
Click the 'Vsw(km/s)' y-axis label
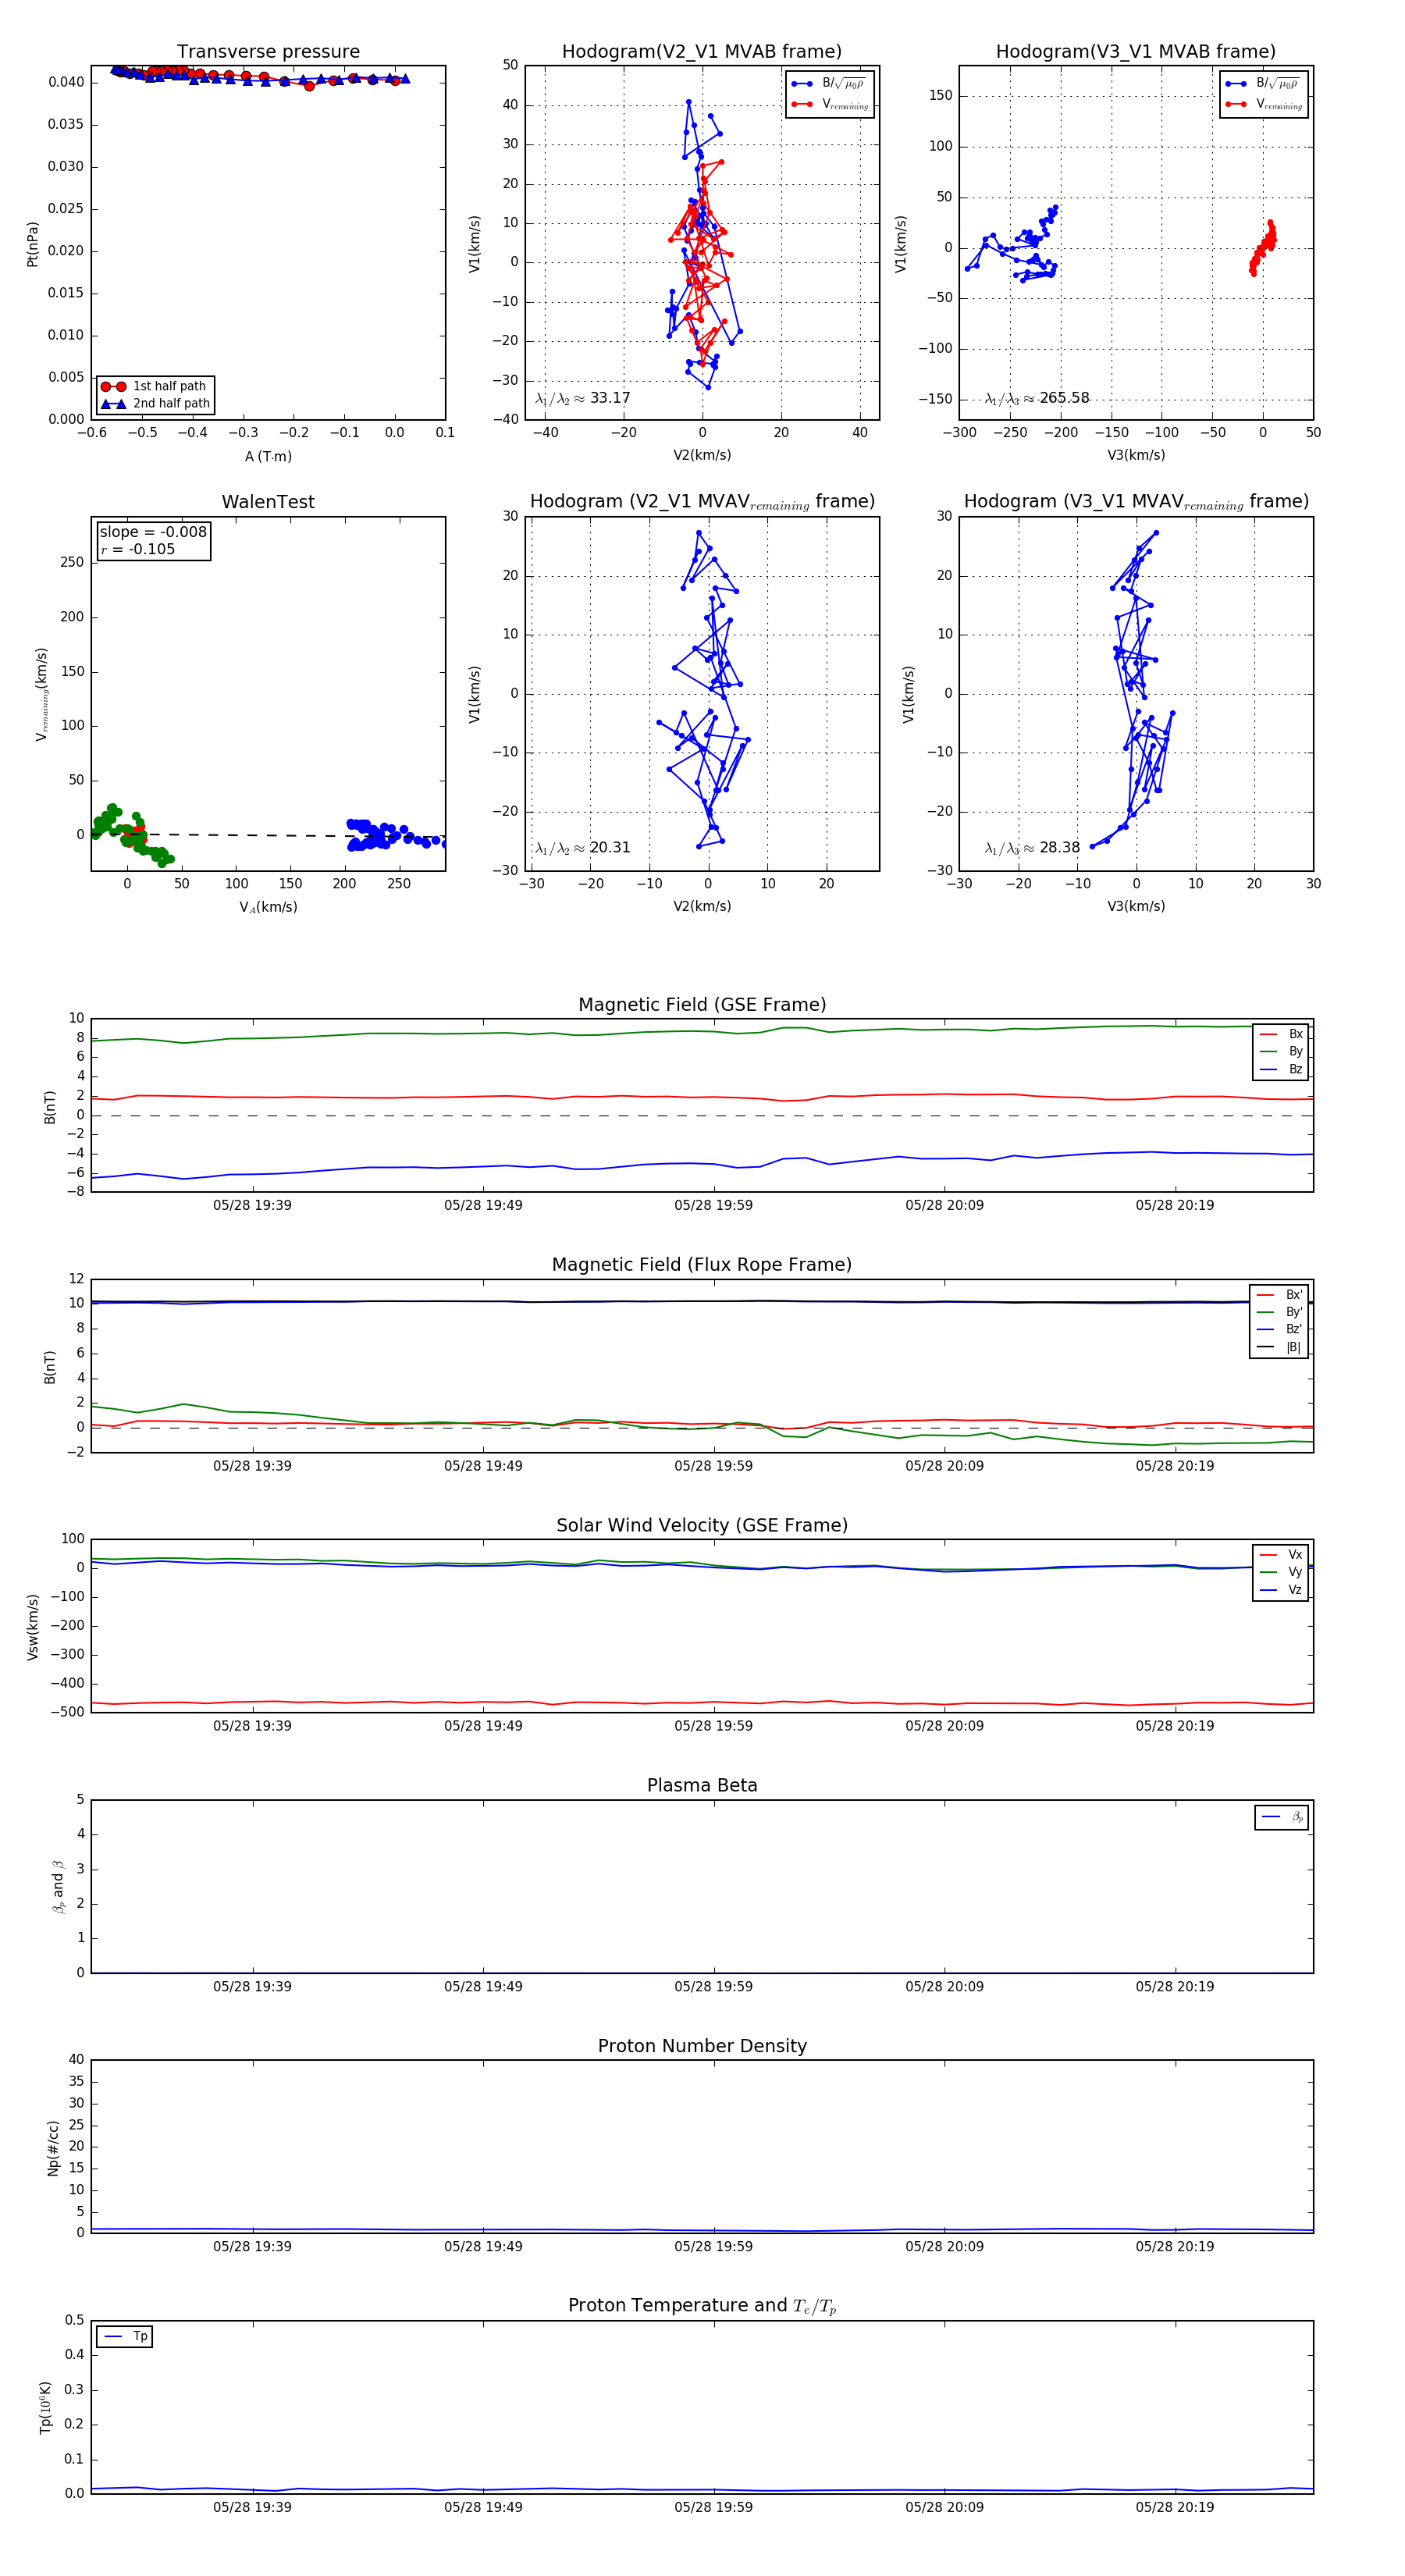pyautogui.click(x=32, y=1627)
